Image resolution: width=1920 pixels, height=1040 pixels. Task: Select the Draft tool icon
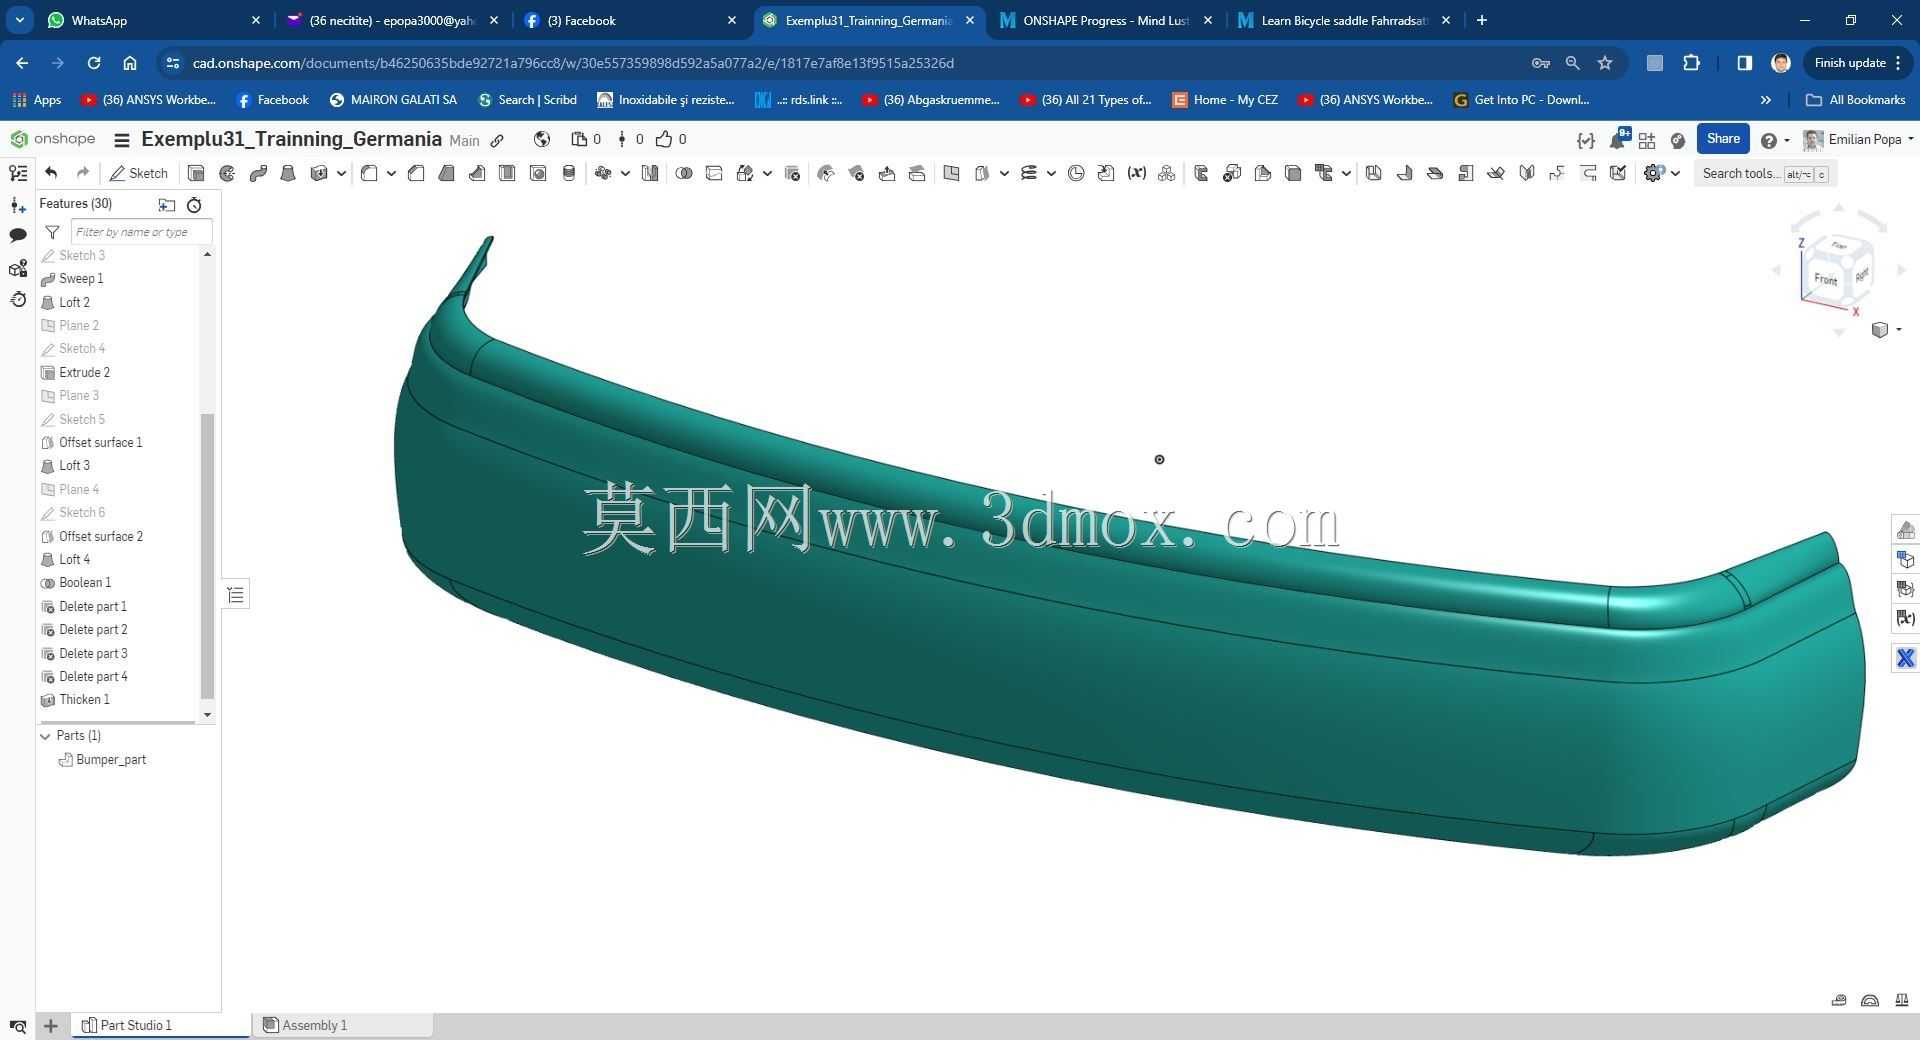coord(446,173)
